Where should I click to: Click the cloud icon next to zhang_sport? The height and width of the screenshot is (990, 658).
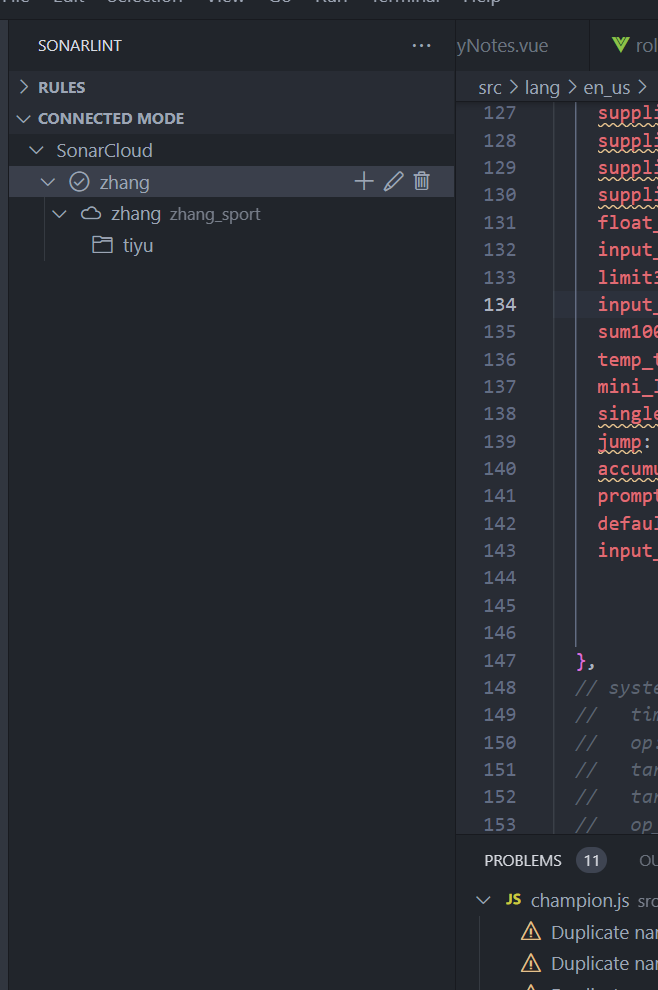click(91, 214)
